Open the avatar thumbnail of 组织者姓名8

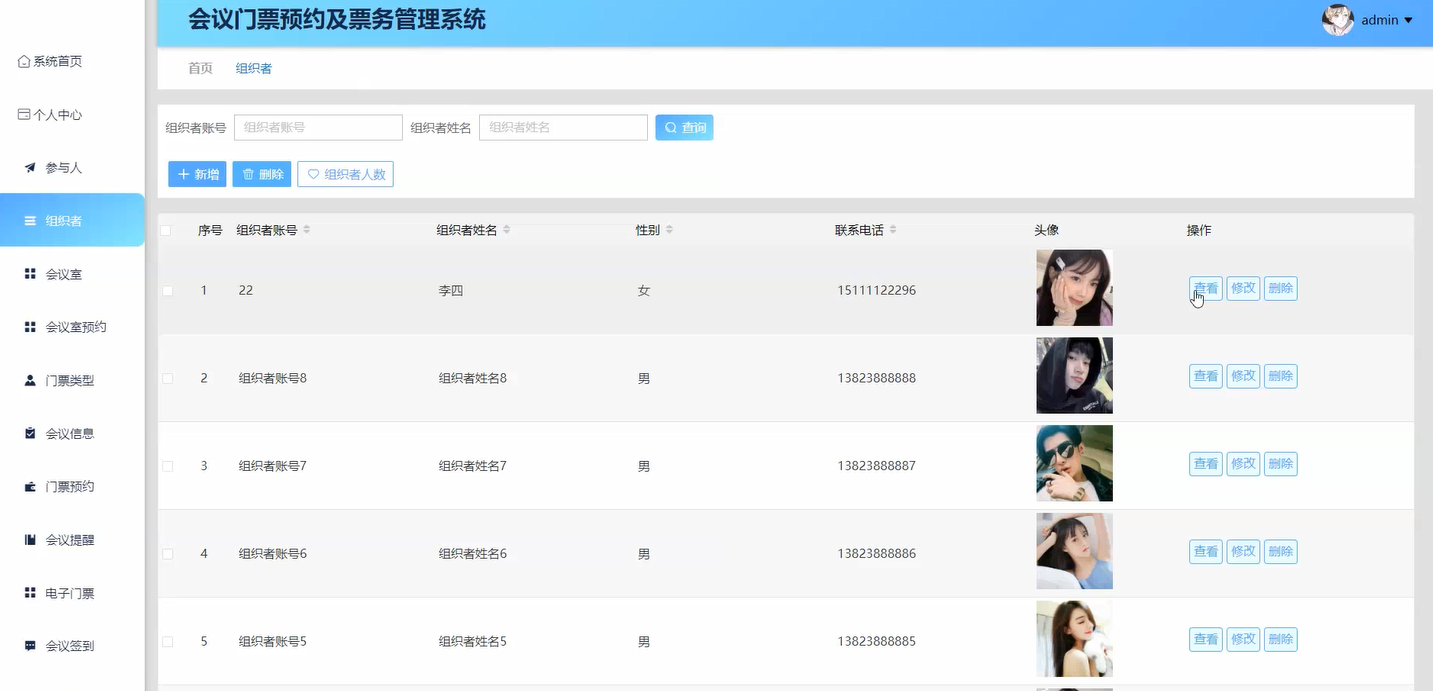click(x=1074, y=376)
